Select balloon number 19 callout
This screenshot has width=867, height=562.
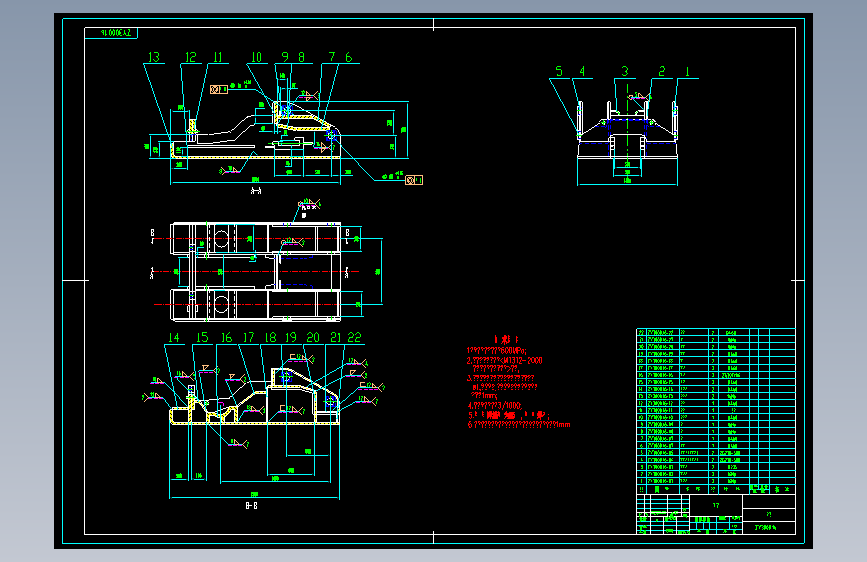(291, 337)
